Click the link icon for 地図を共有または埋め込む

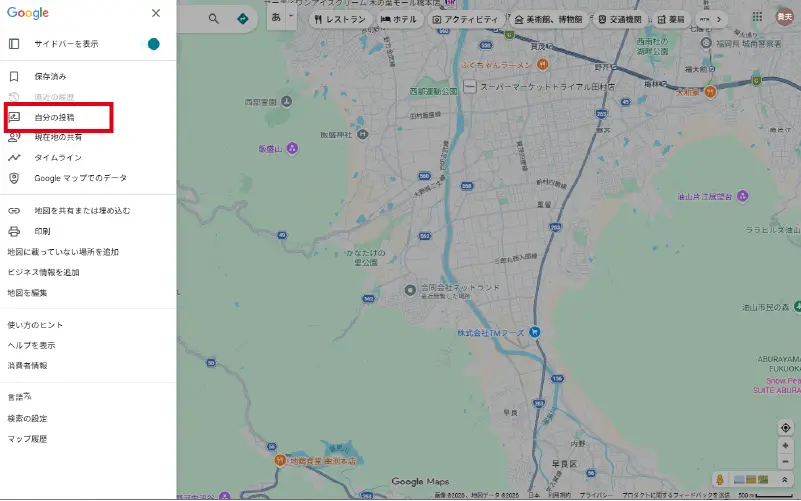click(x=14, y=211)
